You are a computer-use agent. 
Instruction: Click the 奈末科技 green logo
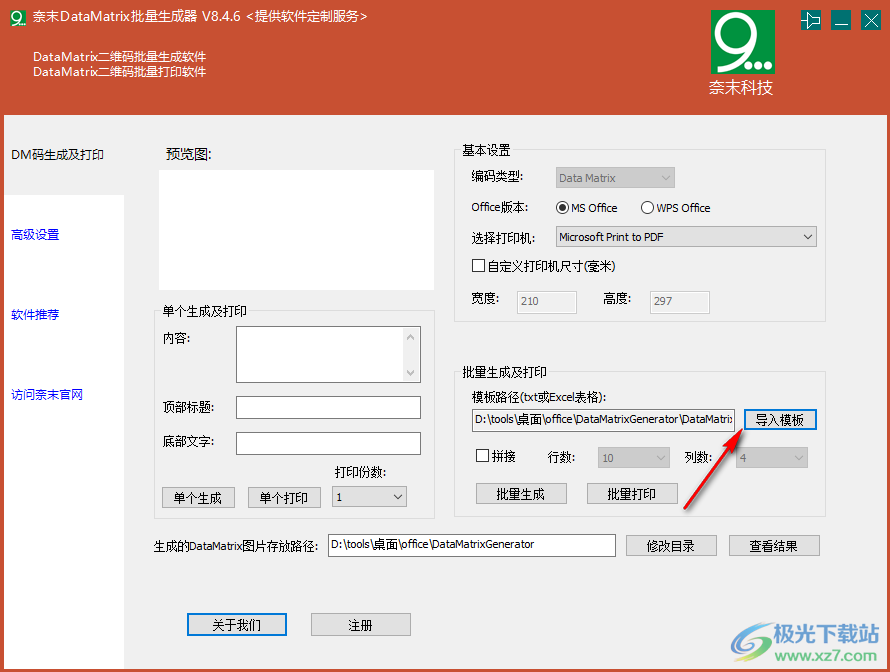(x=742, y=42)
